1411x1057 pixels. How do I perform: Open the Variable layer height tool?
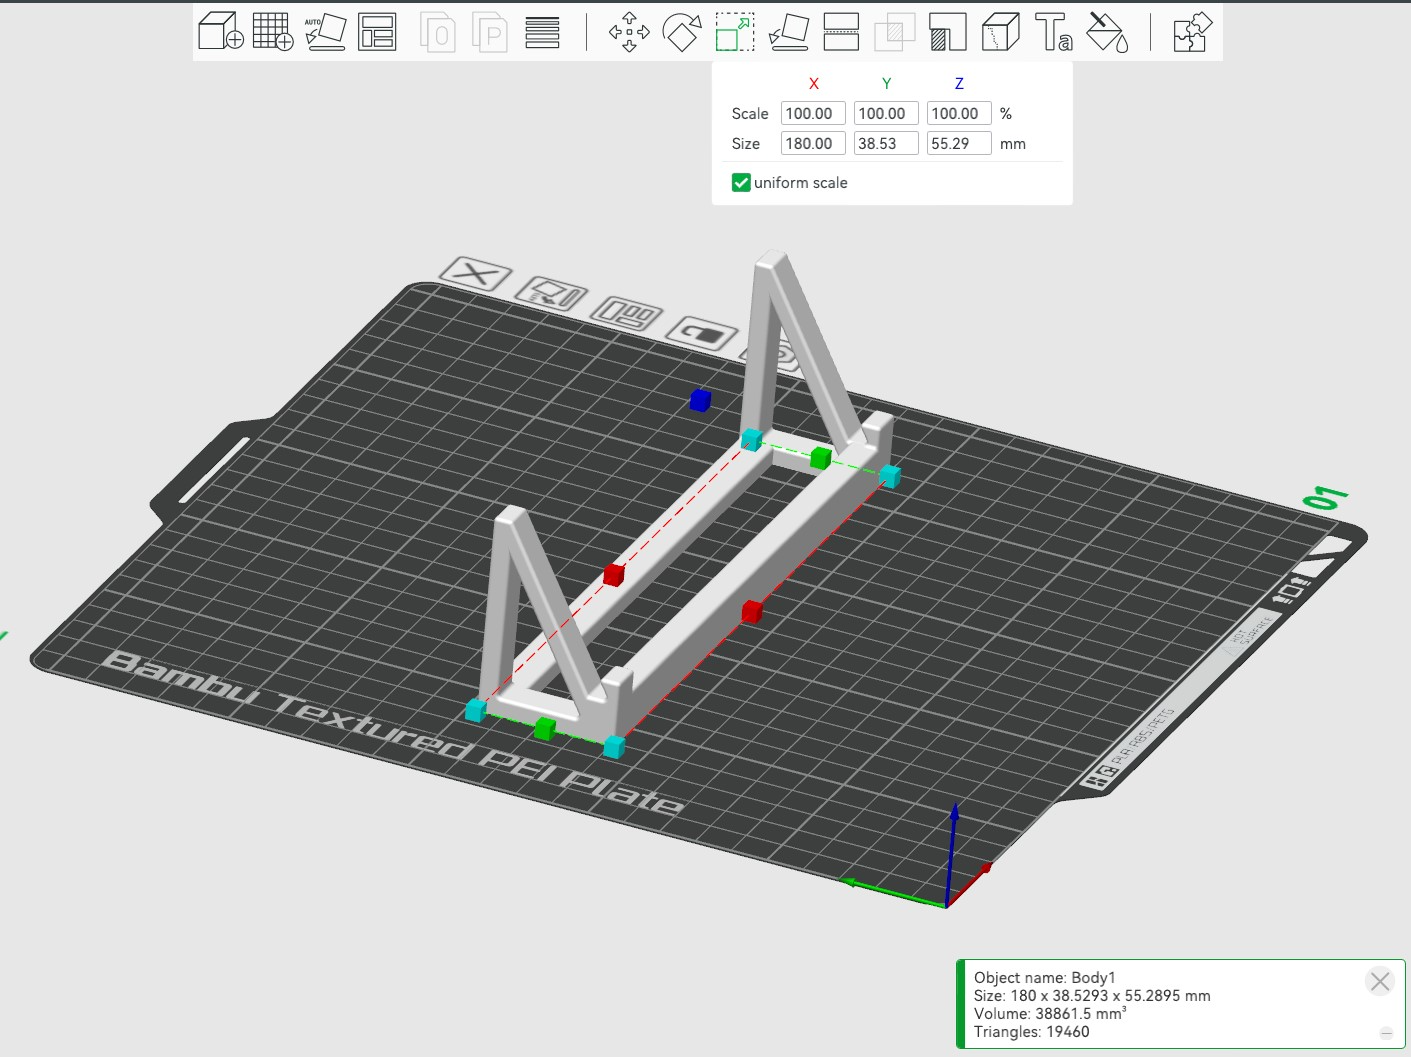[x=542, y=31]
